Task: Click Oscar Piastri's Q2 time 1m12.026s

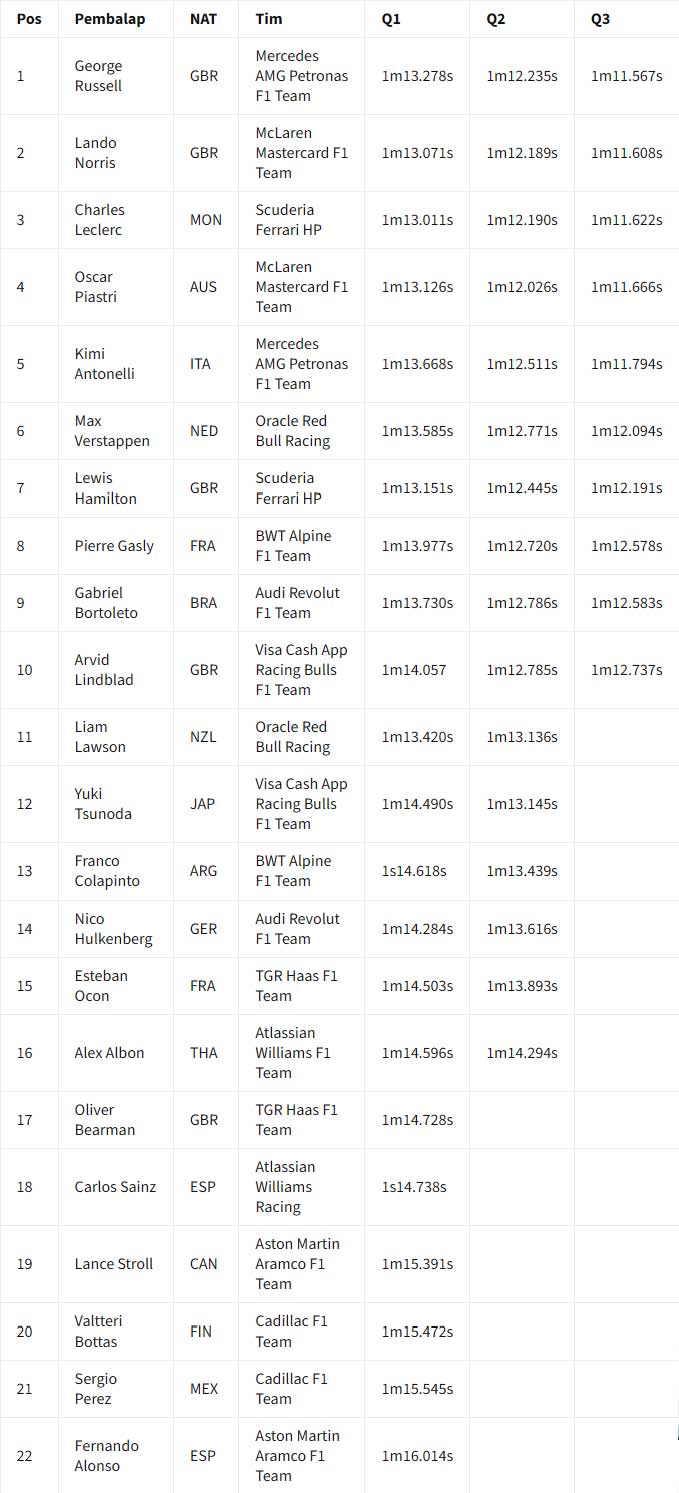Action: (x=522, y=287)
